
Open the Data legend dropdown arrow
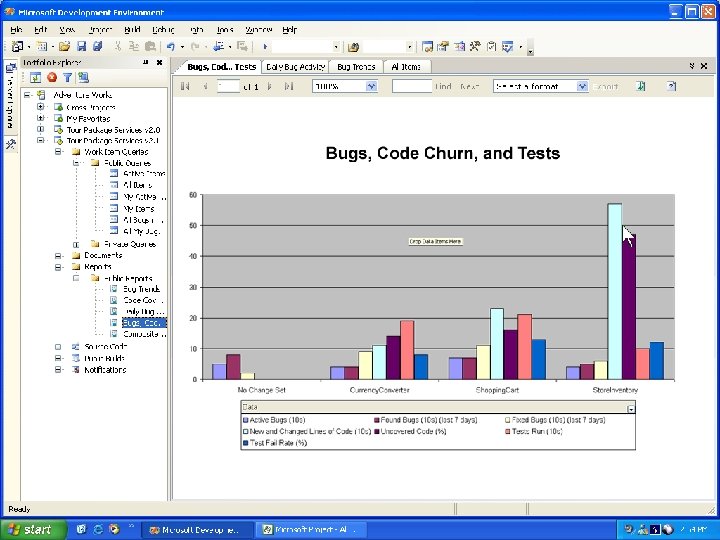(631, 409)
